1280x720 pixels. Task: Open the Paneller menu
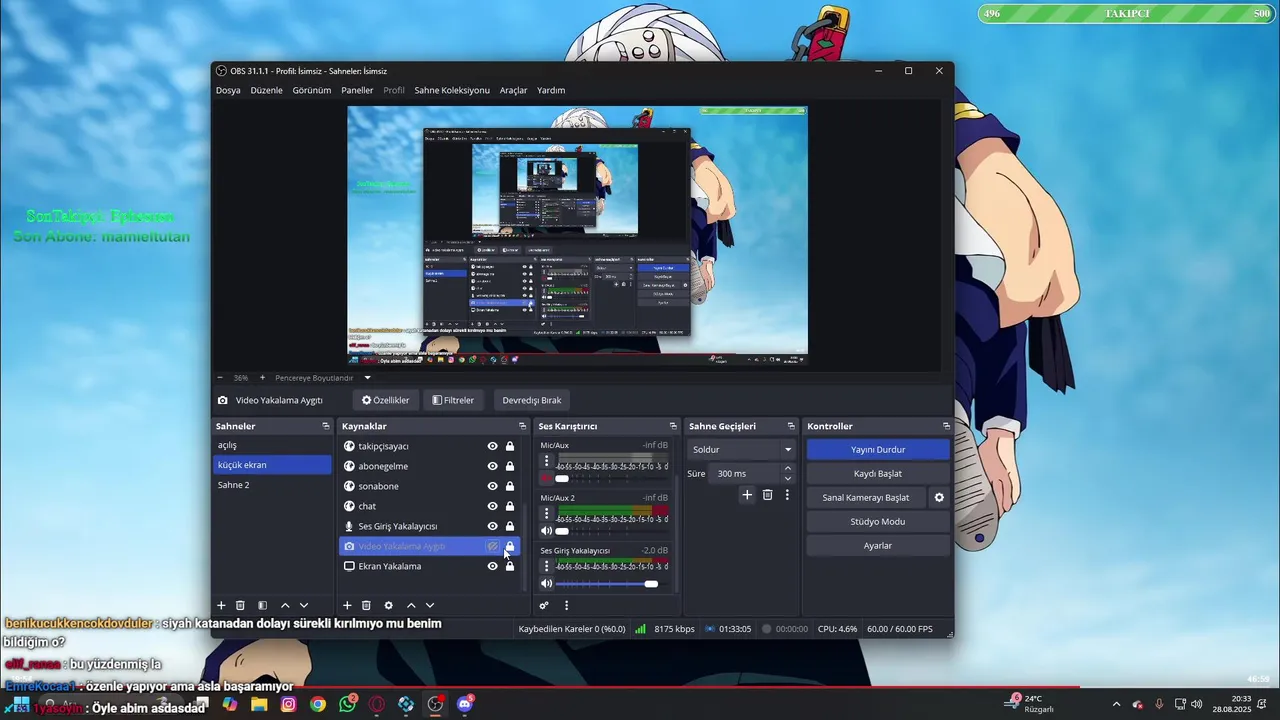(x=357, y=90)
